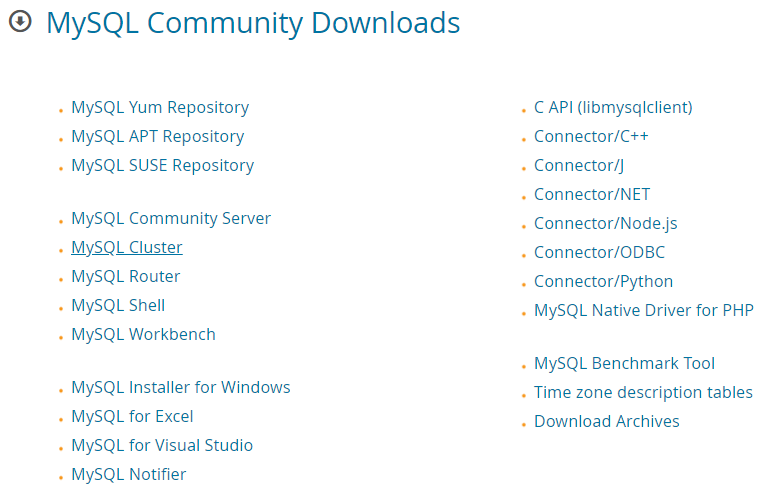
Task: Open the Connector/ODBC link
Action: (x=599, y=253)
